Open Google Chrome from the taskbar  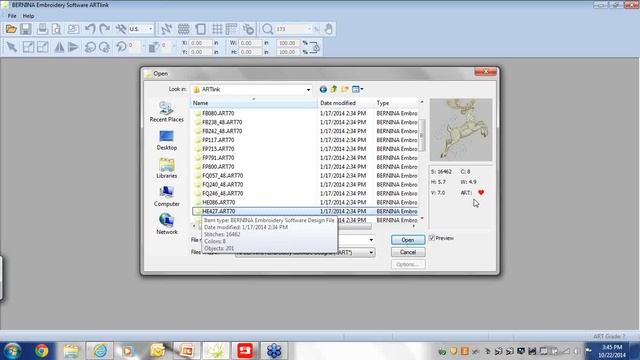click(x=41, y=351)
